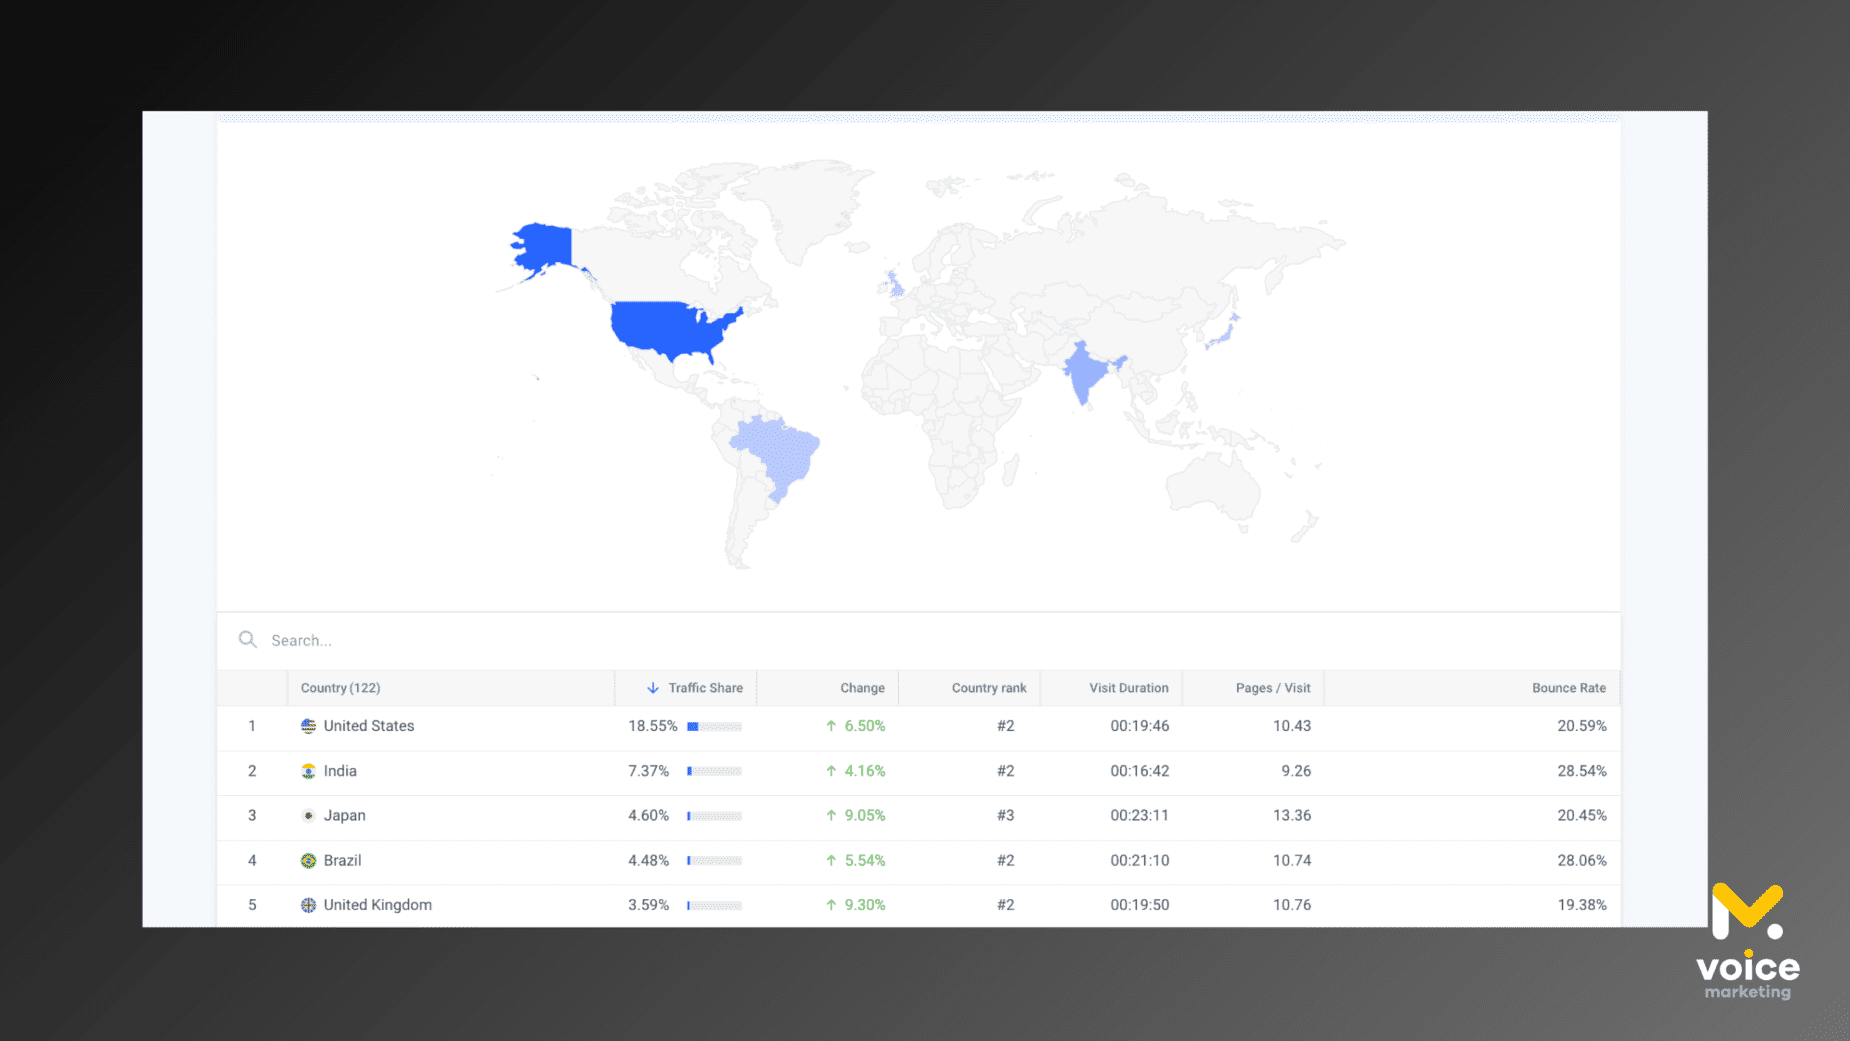Click the India flag icon
This screenshot has height=1041, width=1850.
pos(308,771)
